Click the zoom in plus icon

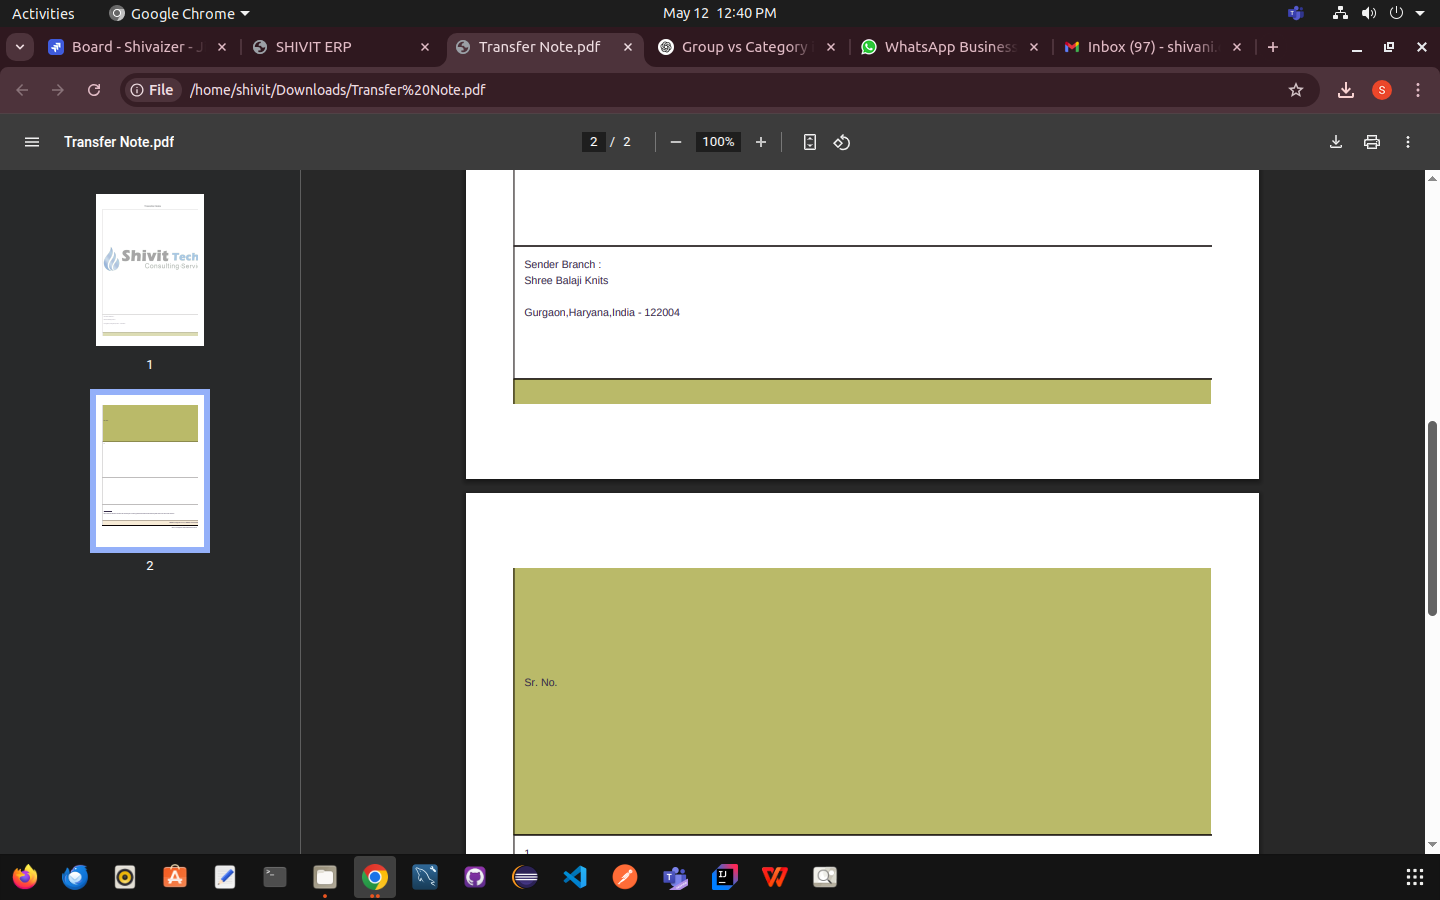click(761, 142)
